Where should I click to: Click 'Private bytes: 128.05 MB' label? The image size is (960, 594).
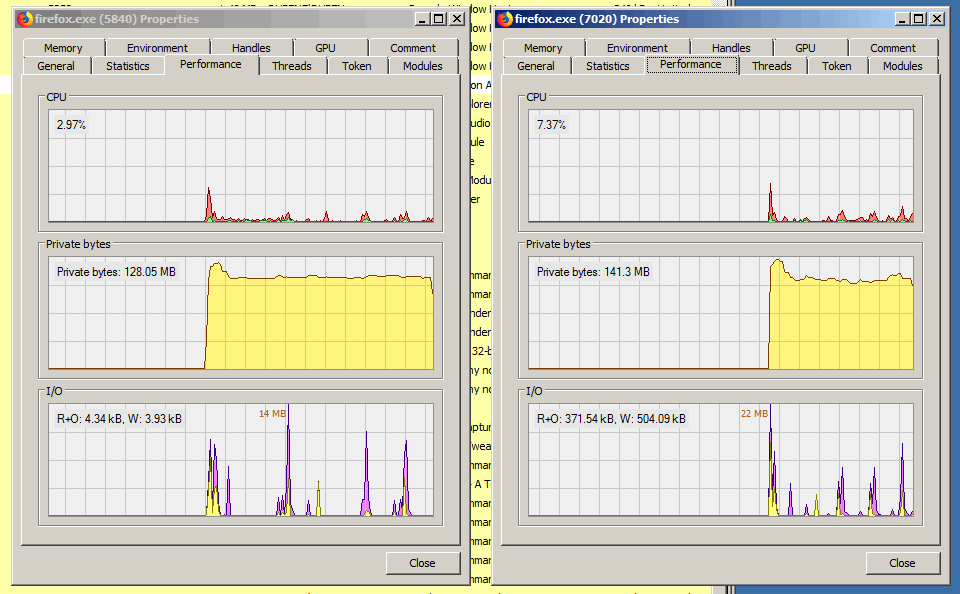click(x=116, y=272)
